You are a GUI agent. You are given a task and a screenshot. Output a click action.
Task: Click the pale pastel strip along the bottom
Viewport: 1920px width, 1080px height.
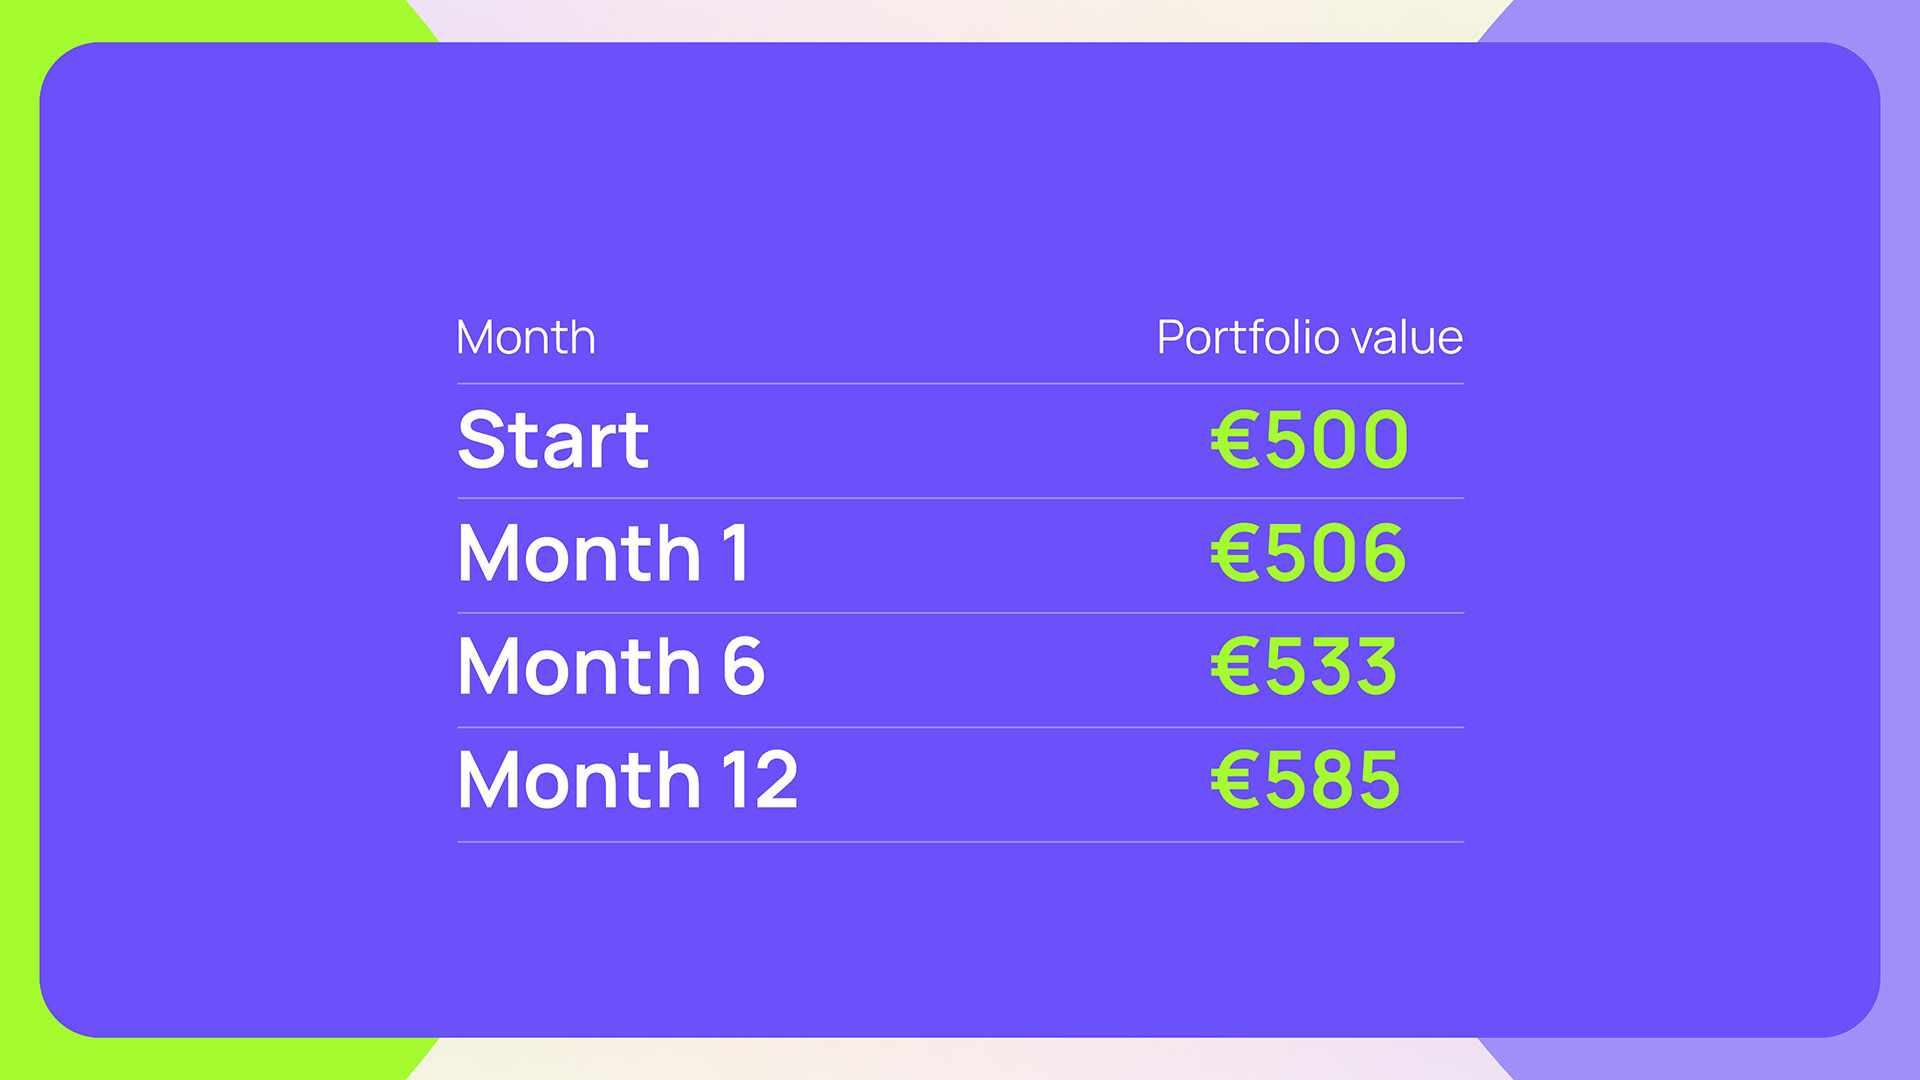pyautogui.click(x=960, y=1059)
